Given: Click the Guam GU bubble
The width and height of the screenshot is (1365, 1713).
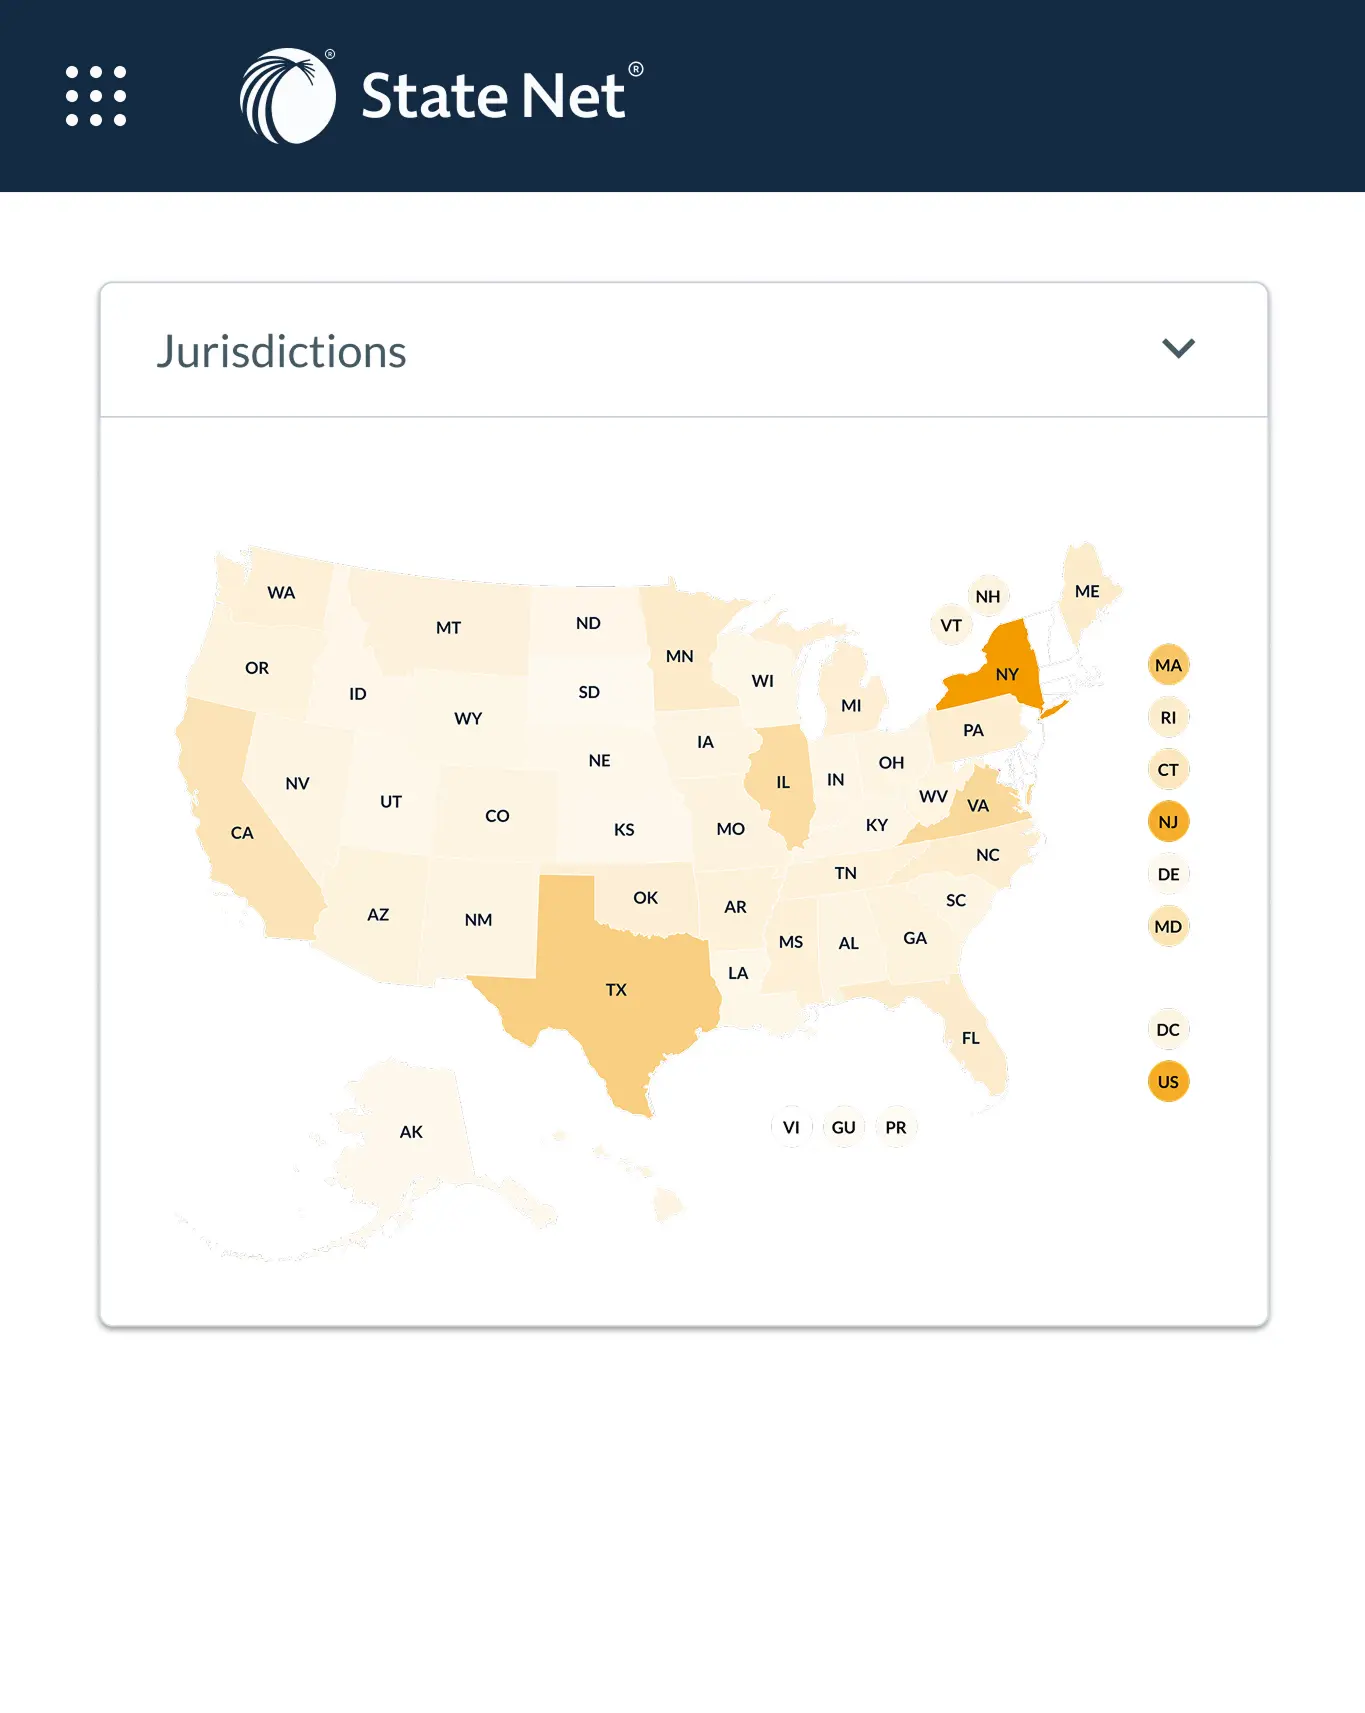Looking at the screenshot, I should coord(844,1128).
